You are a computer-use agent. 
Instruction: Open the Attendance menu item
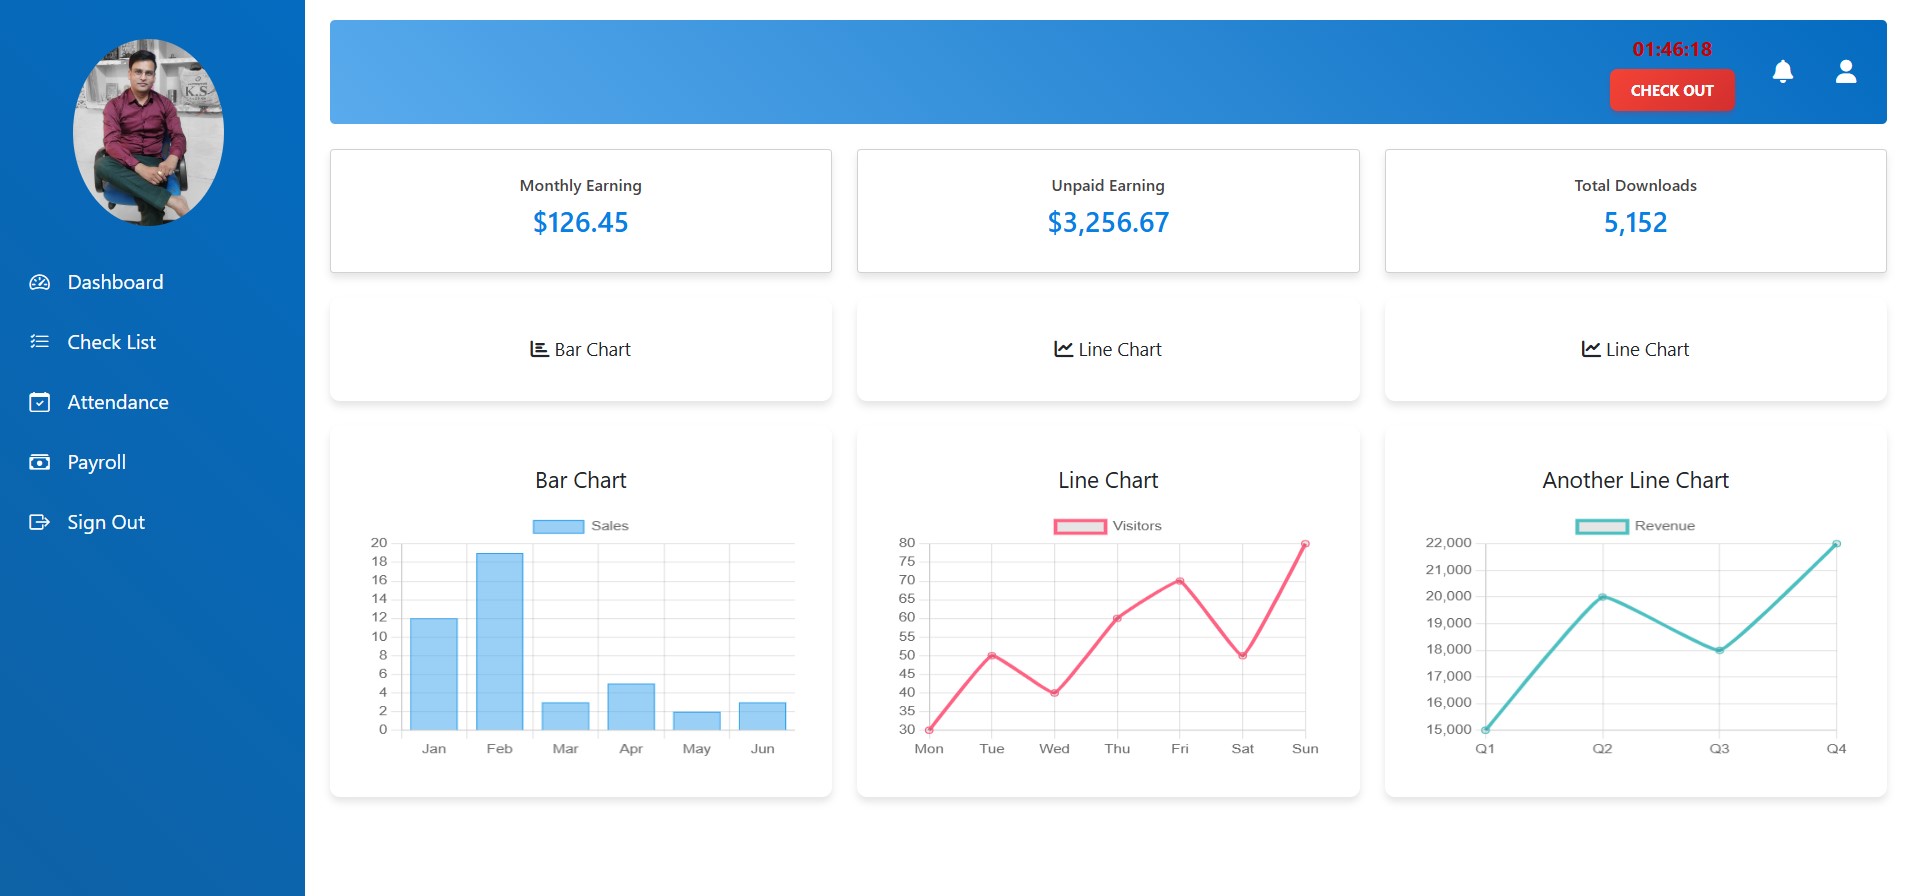point(117,403)
